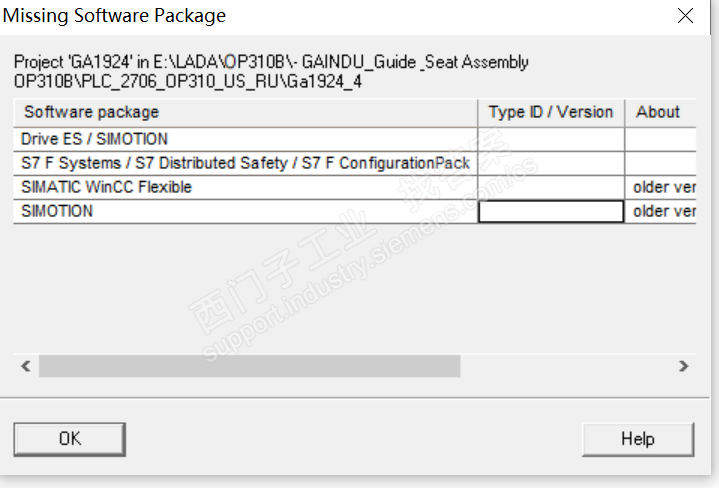Click the 'Type ID / Version' column header
This screenshot has width=719, height=488.
tap(551, 112)
